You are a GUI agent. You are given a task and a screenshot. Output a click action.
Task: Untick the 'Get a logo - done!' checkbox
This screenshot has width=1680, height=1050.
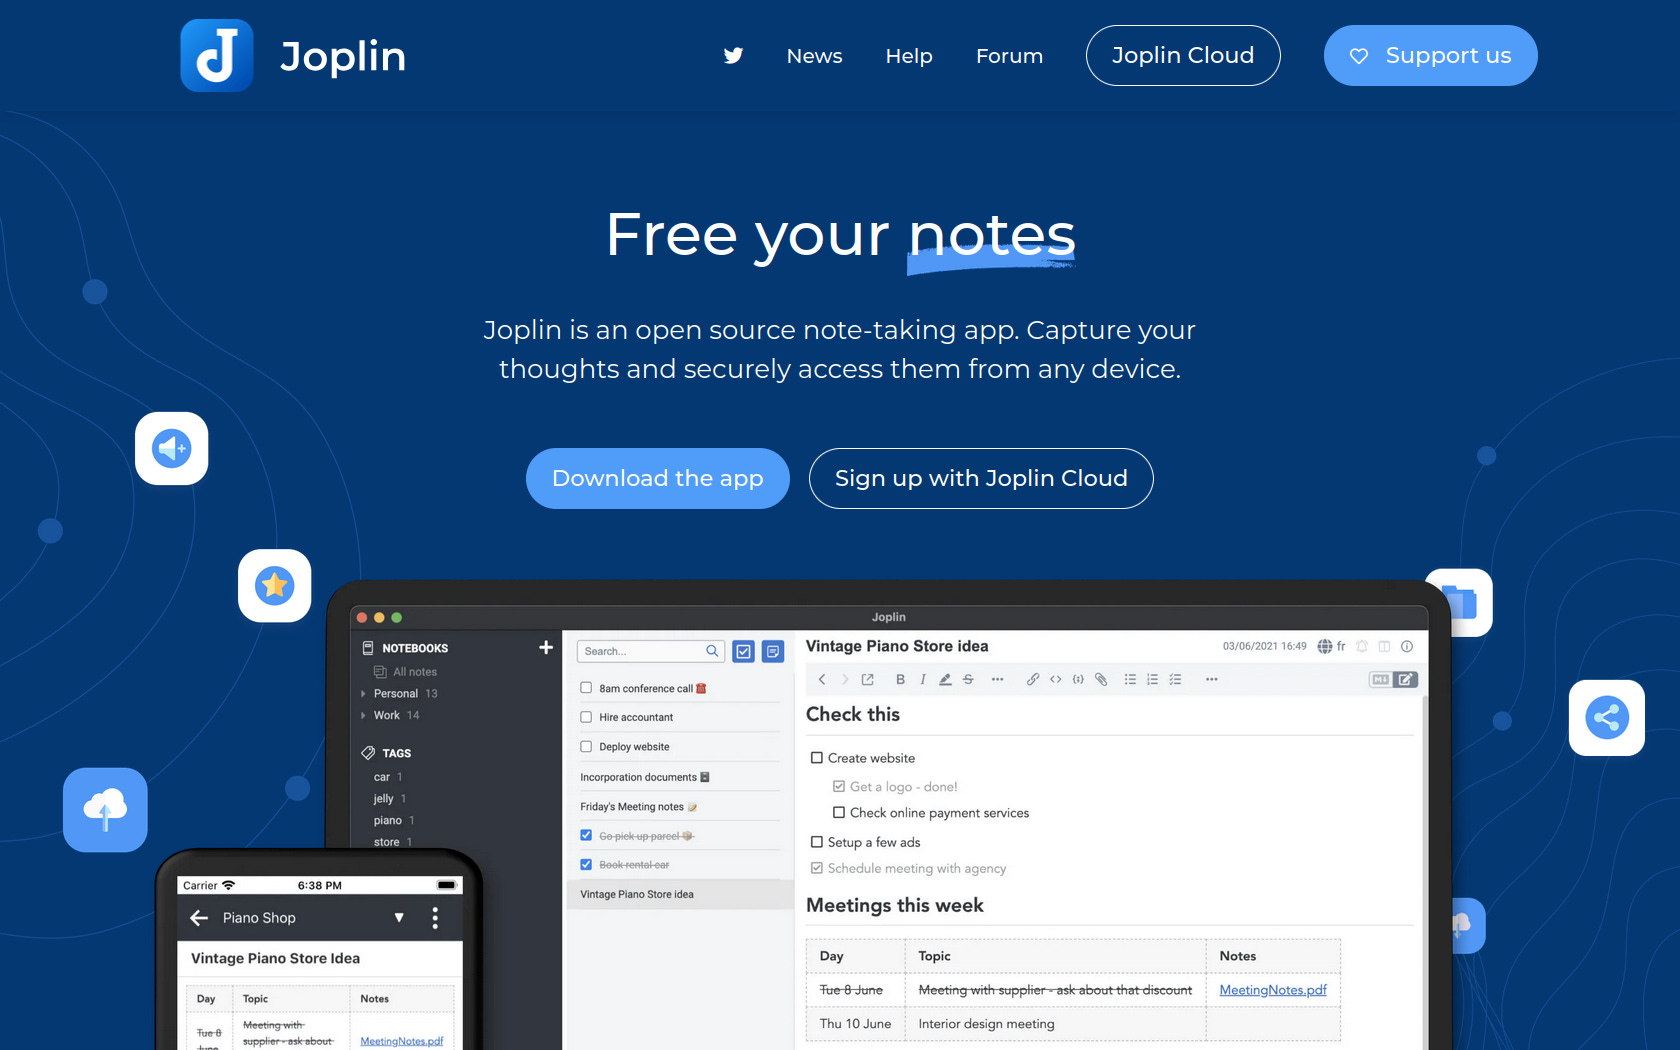[839, 786]
